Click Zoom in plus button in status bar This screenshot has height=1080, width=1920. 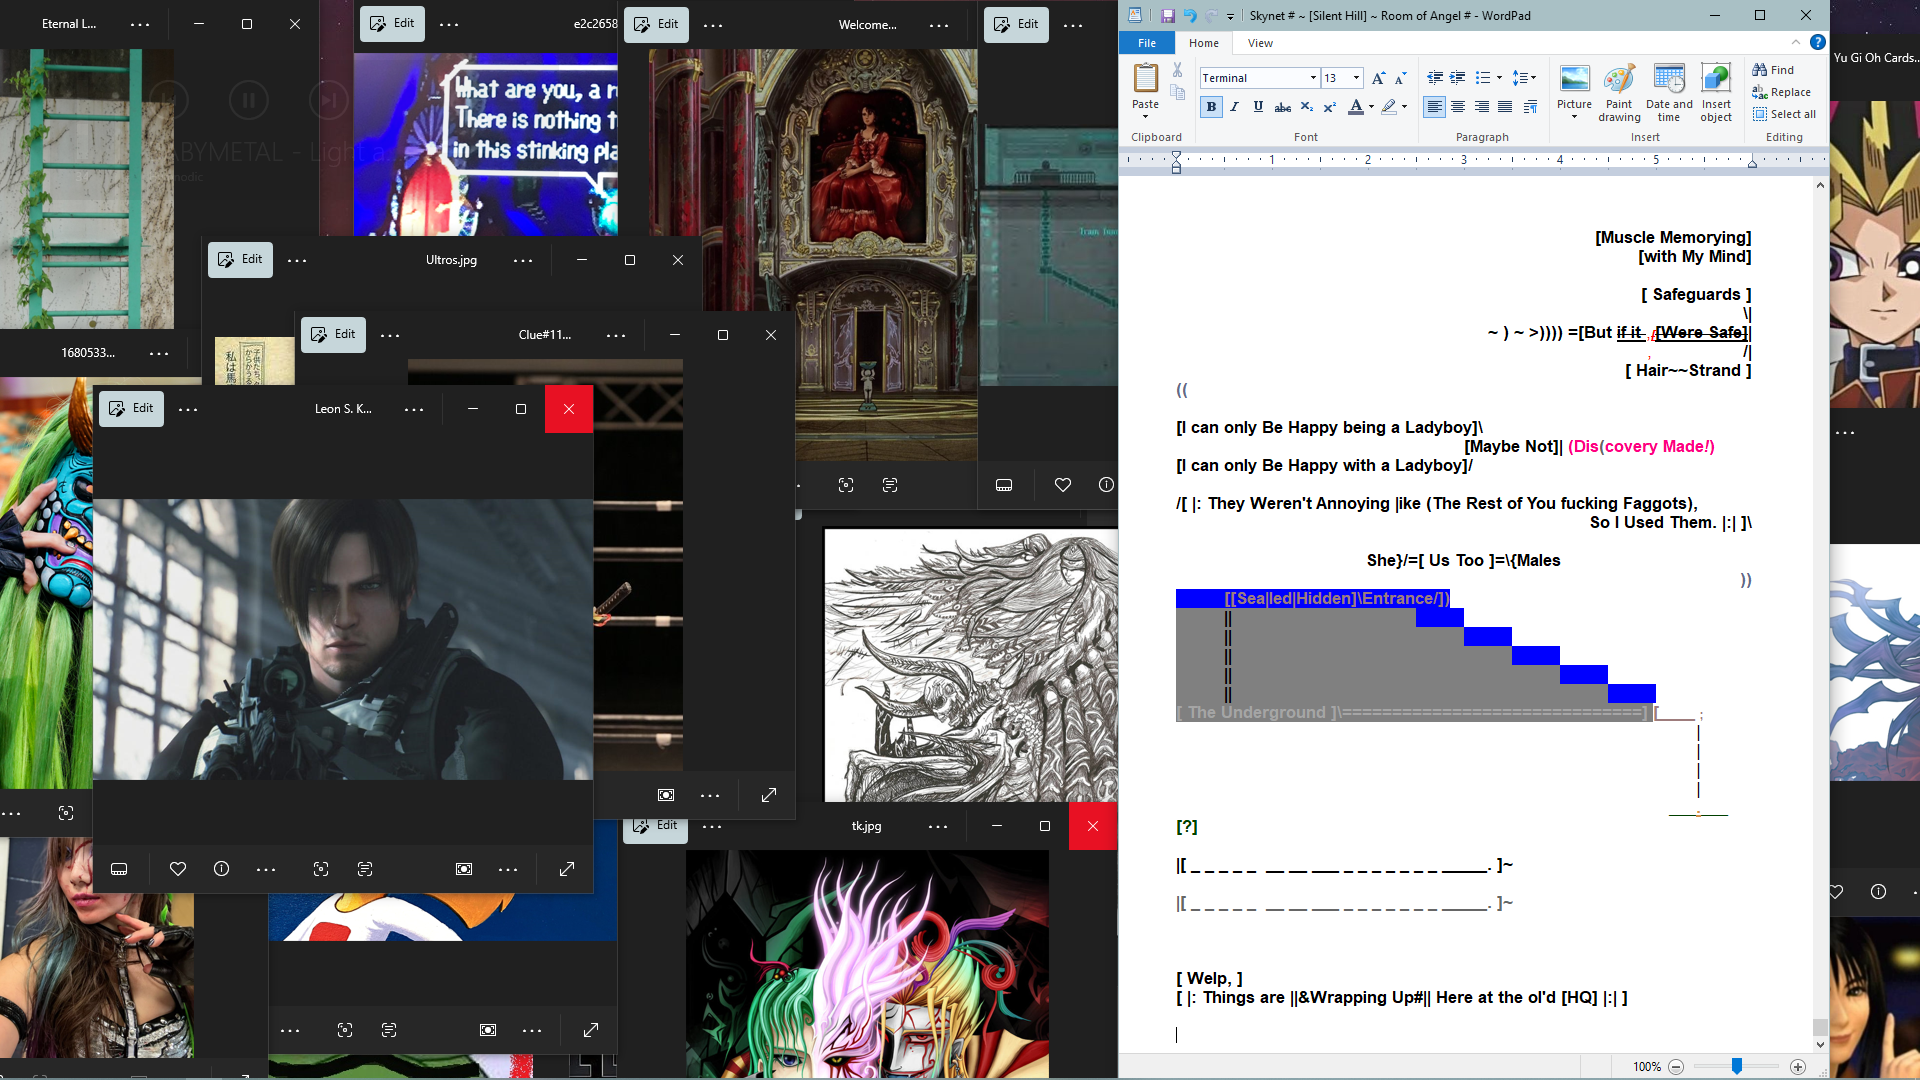(1798, 1067)
